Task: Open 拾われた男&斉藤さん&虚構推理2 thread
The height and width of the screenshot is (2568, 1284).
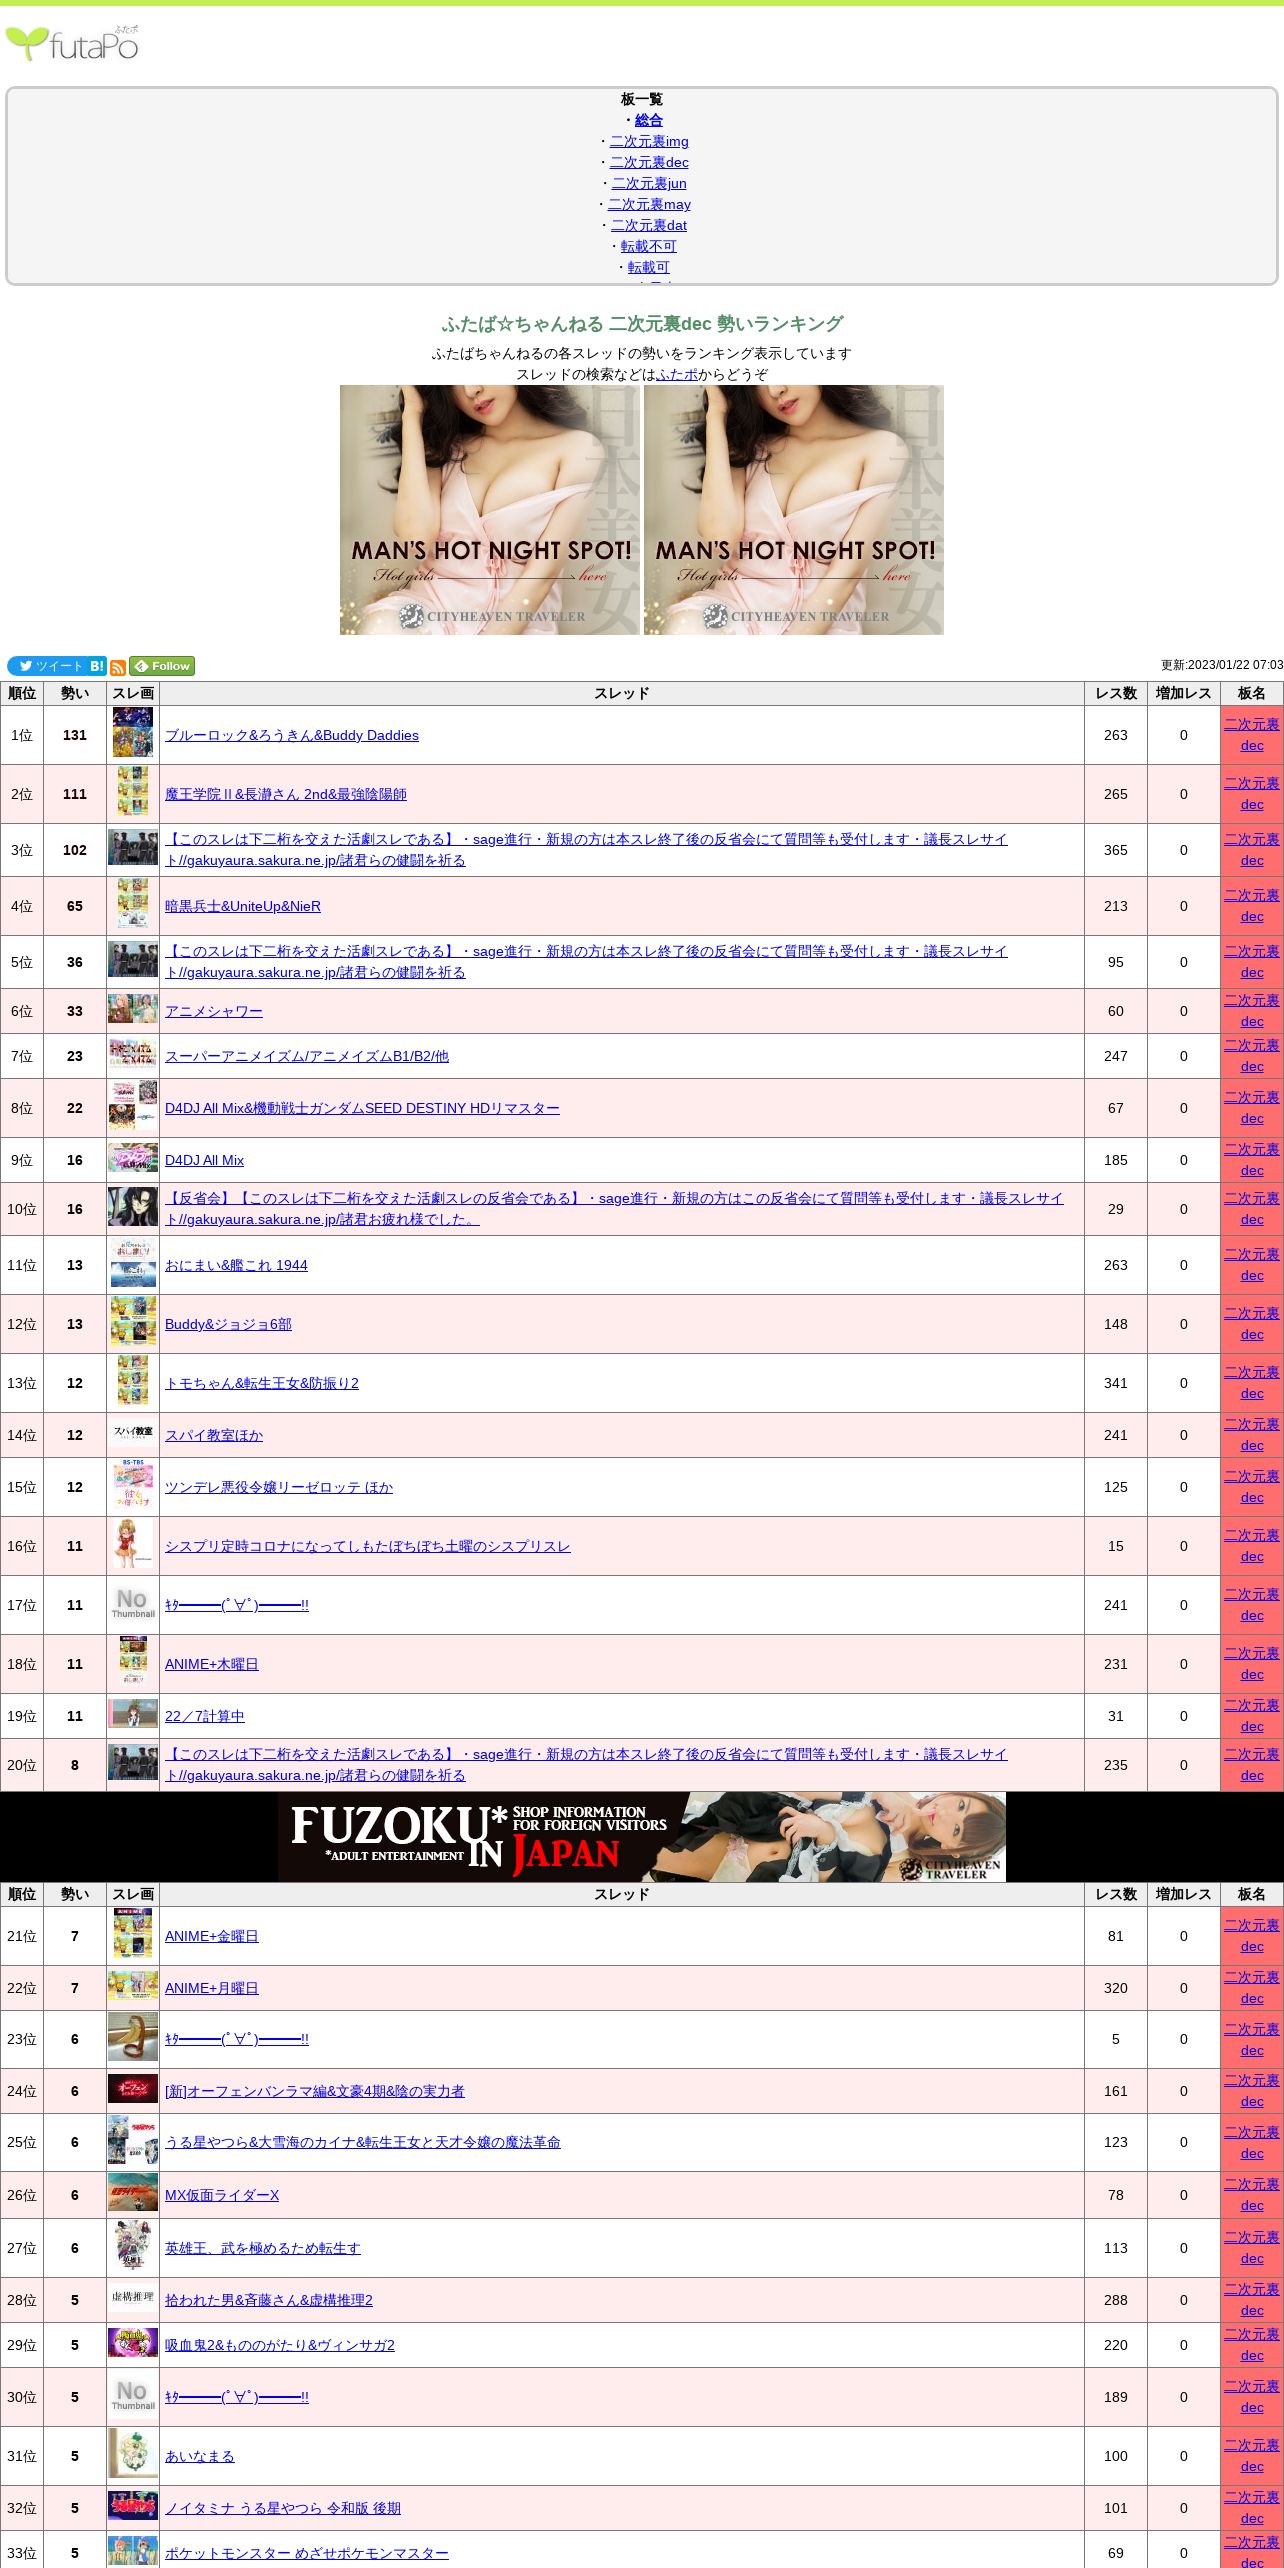Action: click(x=269, y=2300)
